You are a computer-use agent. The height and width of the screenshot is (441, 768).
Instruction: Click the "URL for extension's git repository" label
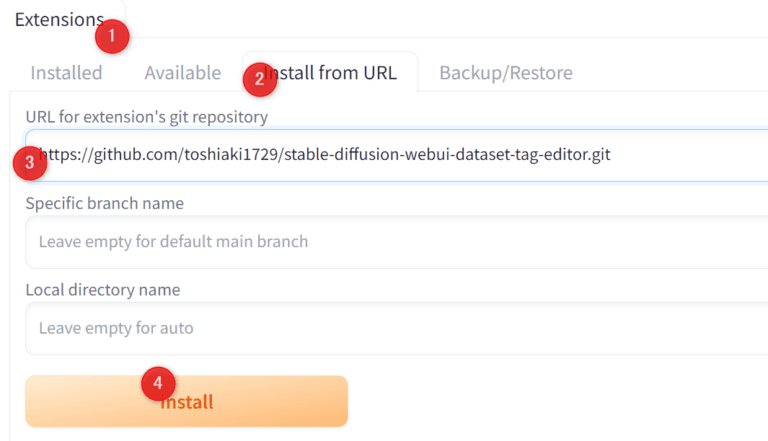tap(147, 117)
